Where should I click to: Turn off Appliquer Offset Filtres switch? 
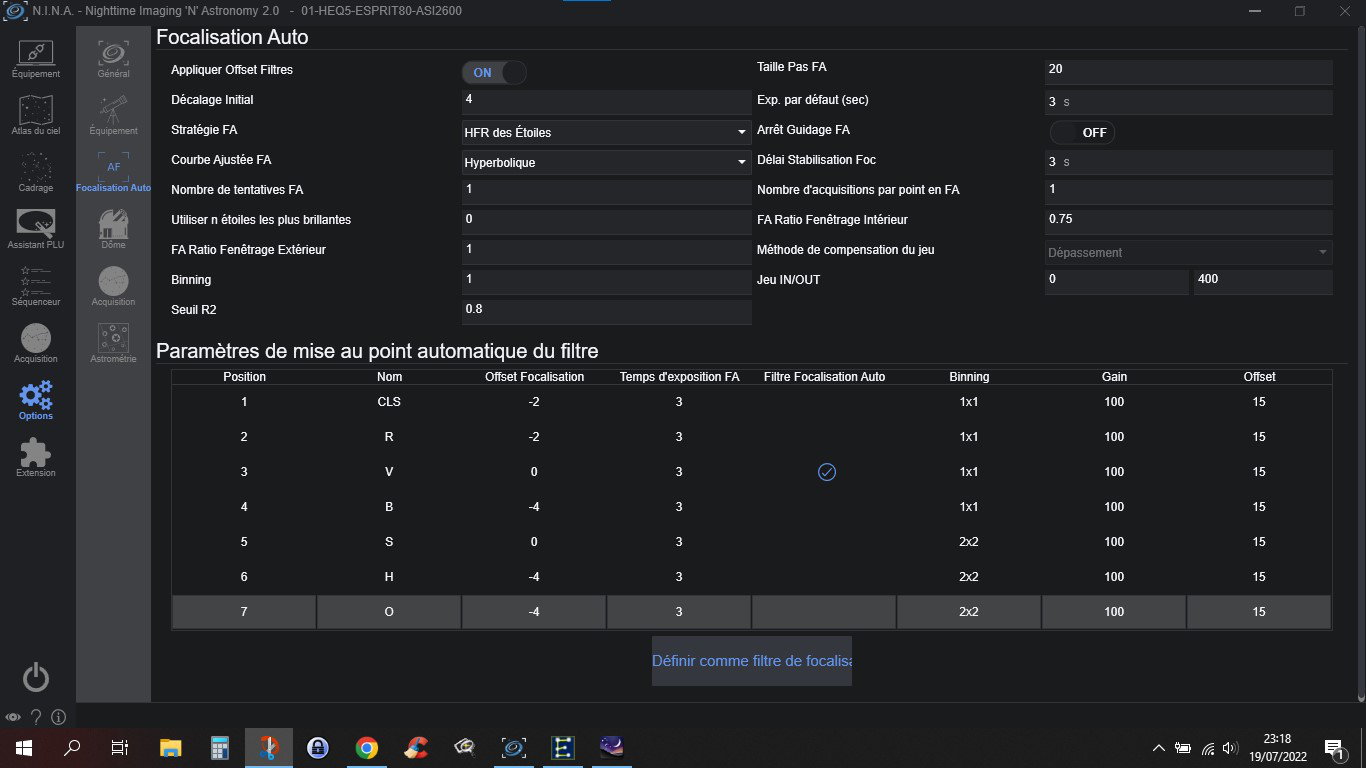(494, 72)
